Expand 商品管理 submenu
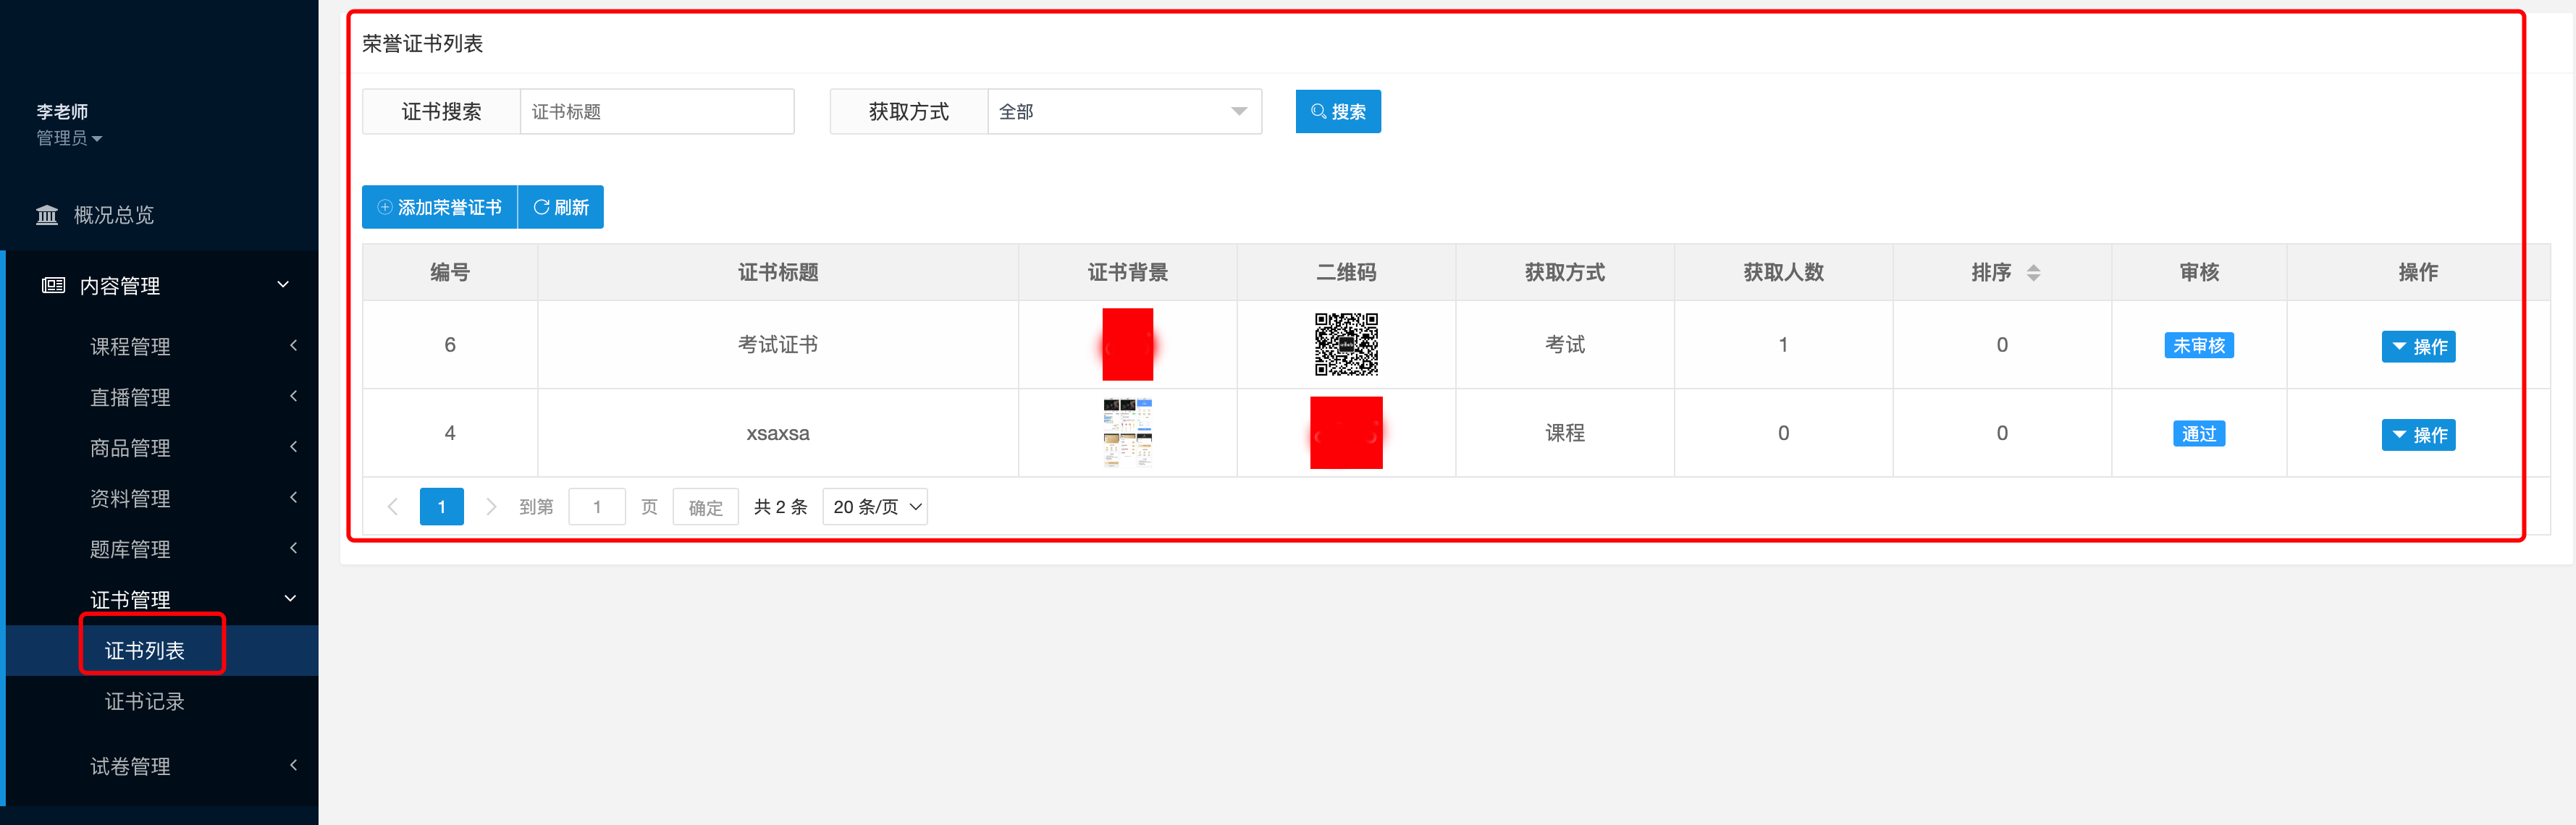2576x825 pixels. point(293,447)
